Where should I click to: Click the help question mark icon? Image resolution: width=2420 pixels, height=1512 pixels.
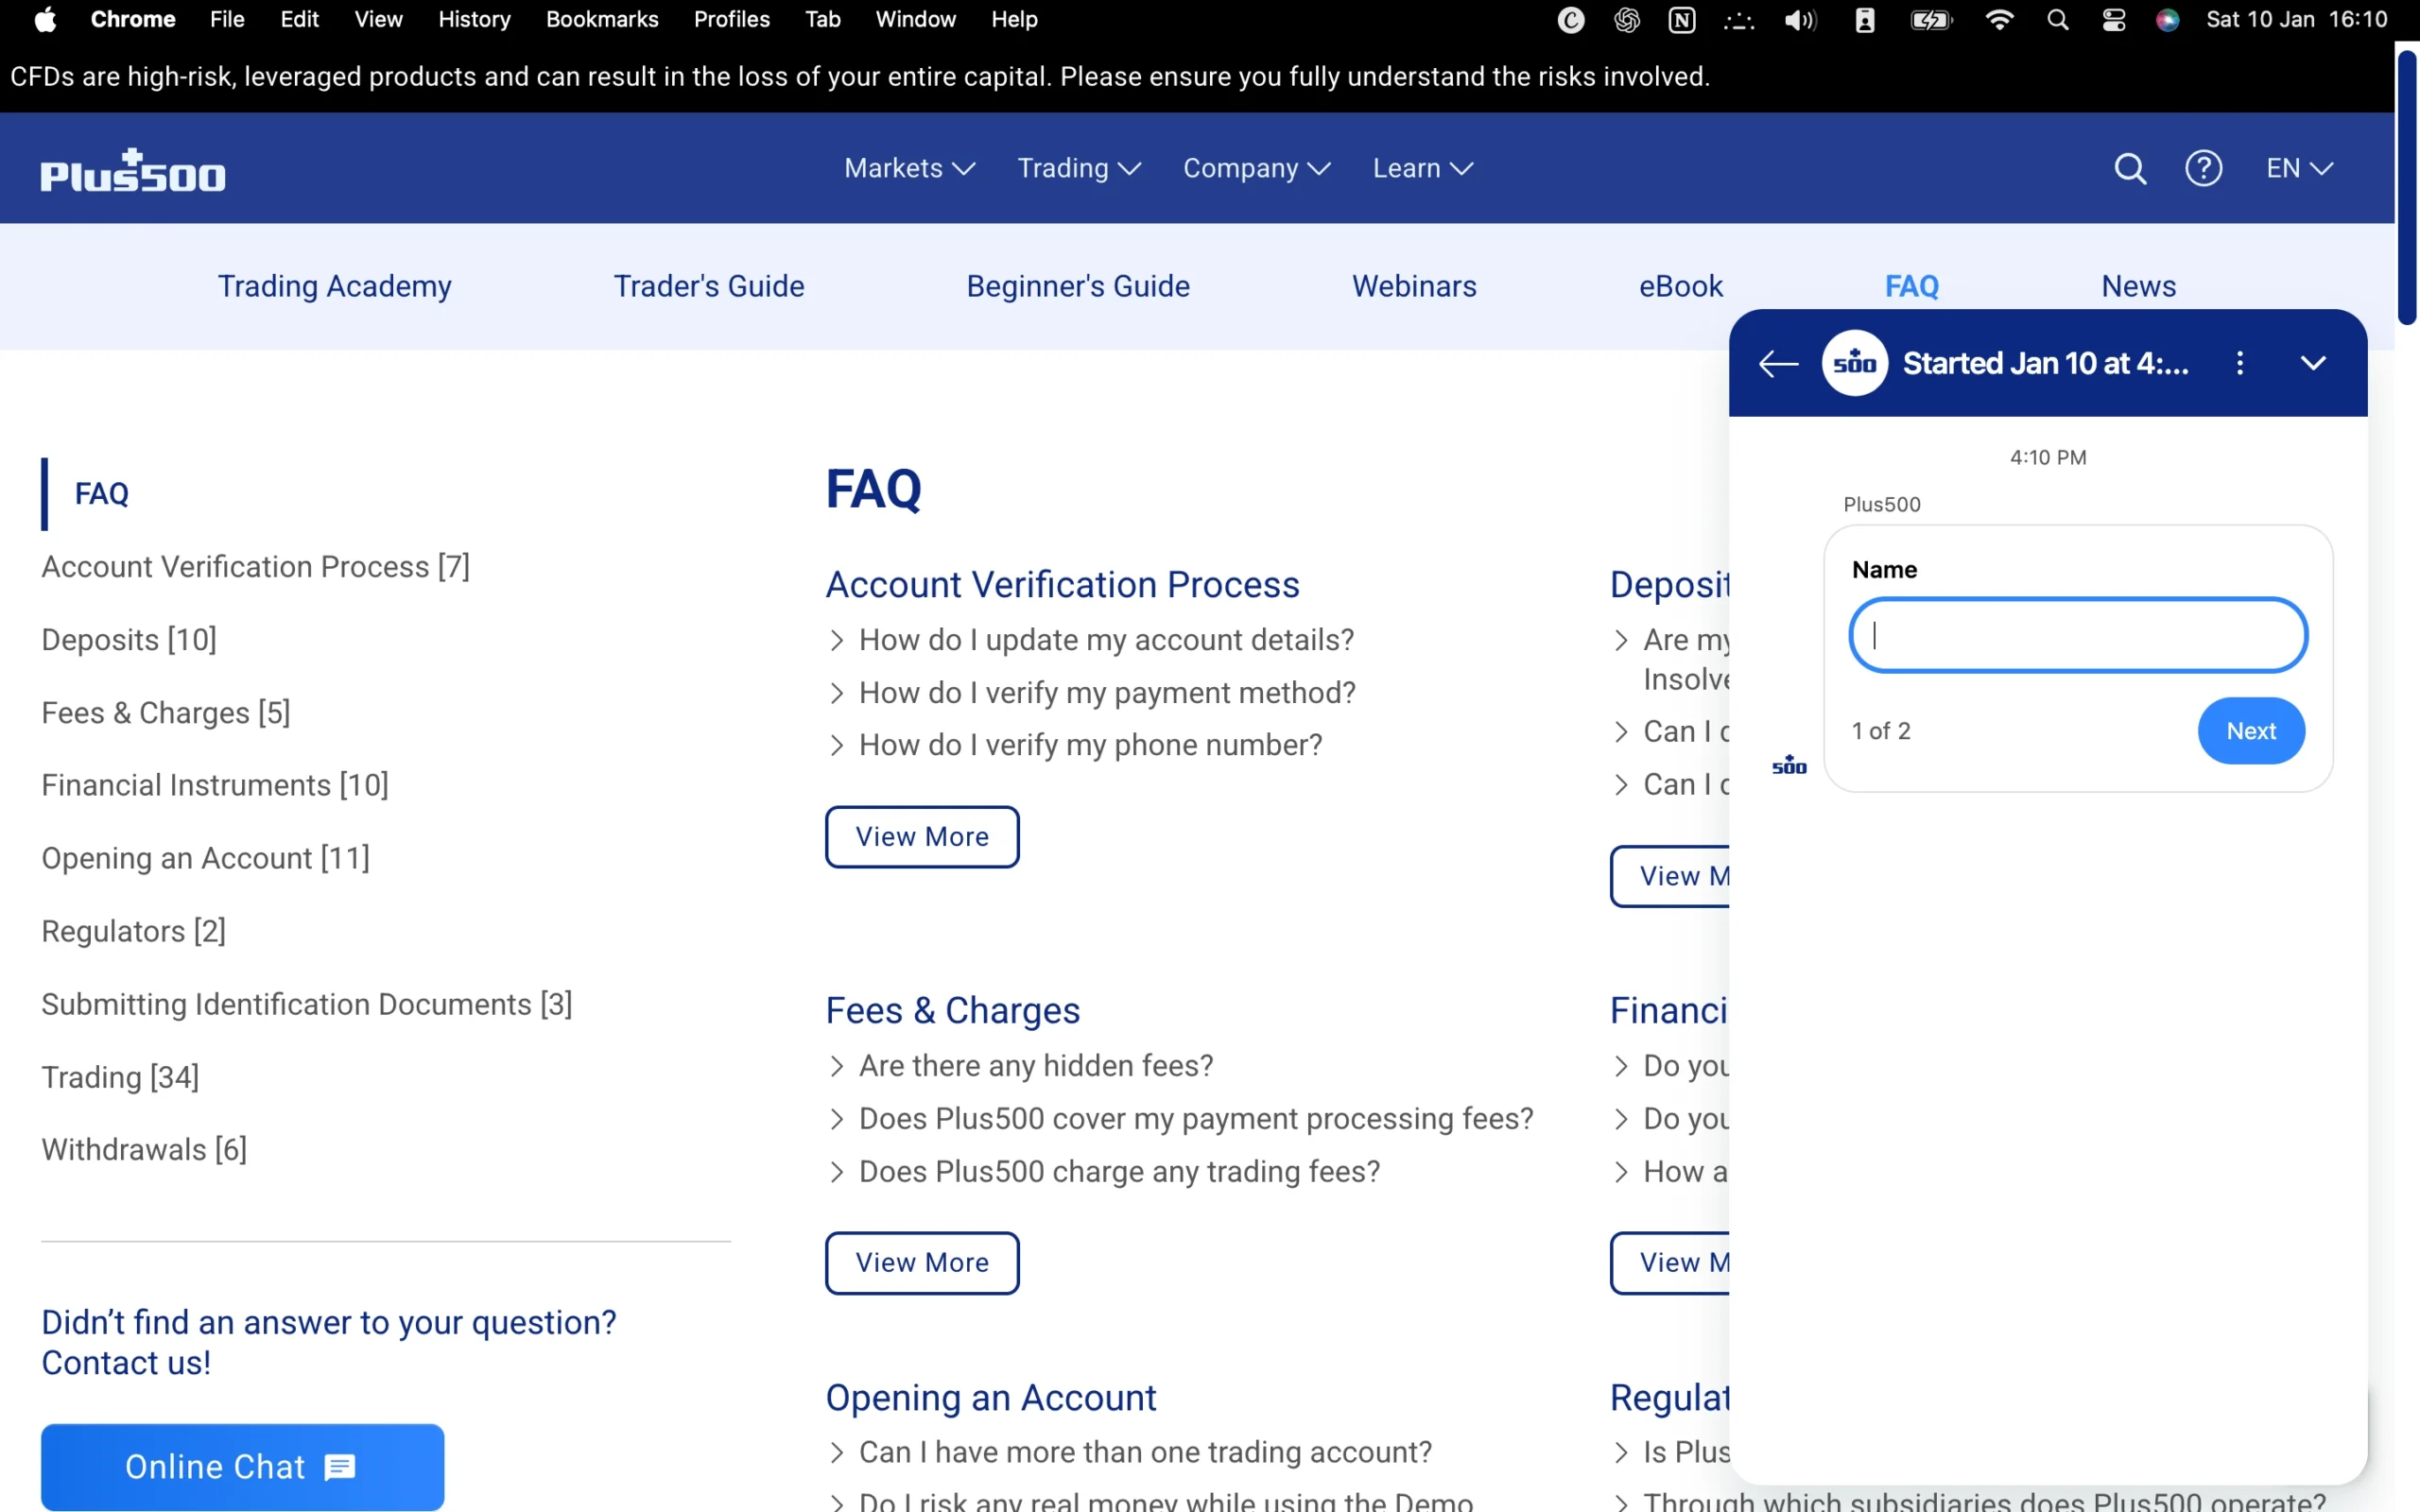pyautogui.click(x=2203, y=168)
